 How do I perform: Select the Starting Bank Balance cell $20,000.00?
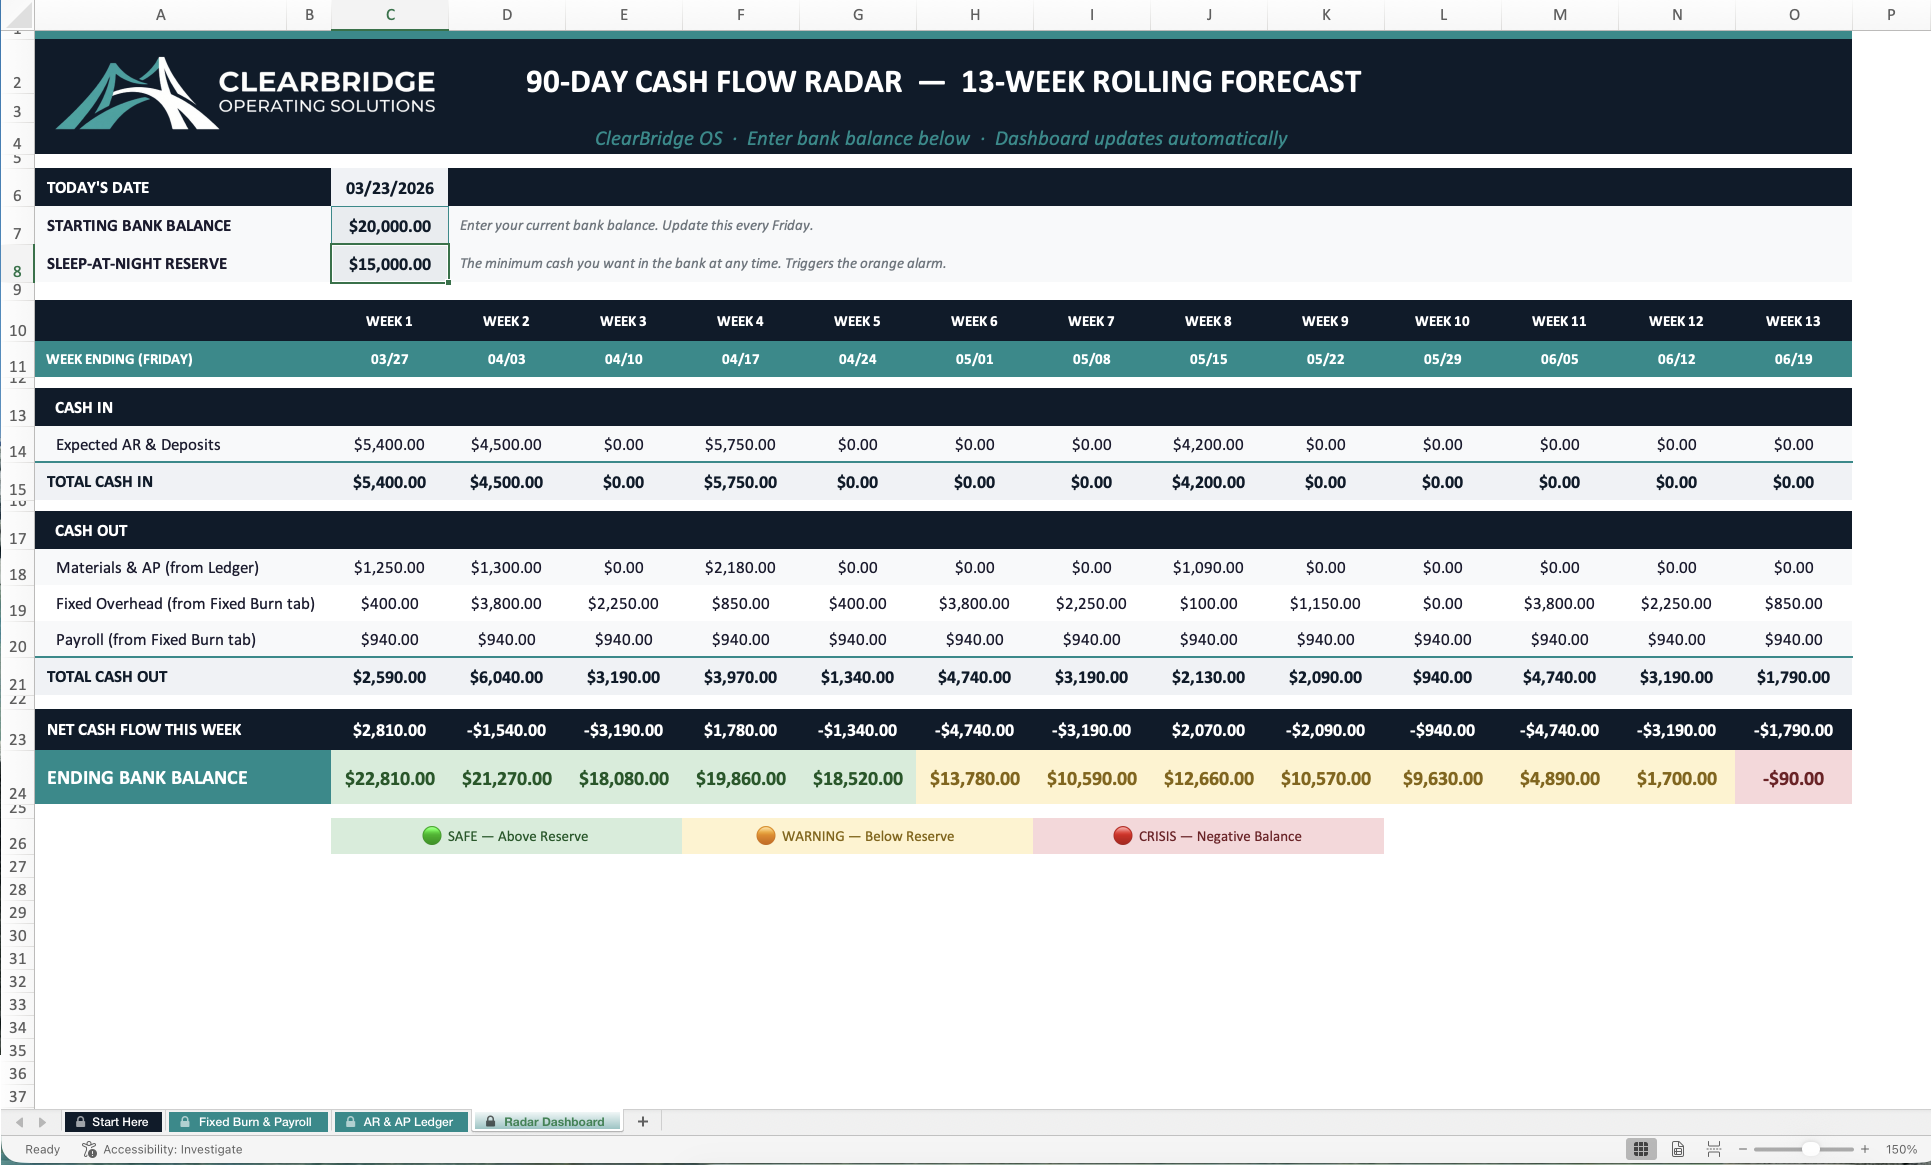(x=389, y=226)
